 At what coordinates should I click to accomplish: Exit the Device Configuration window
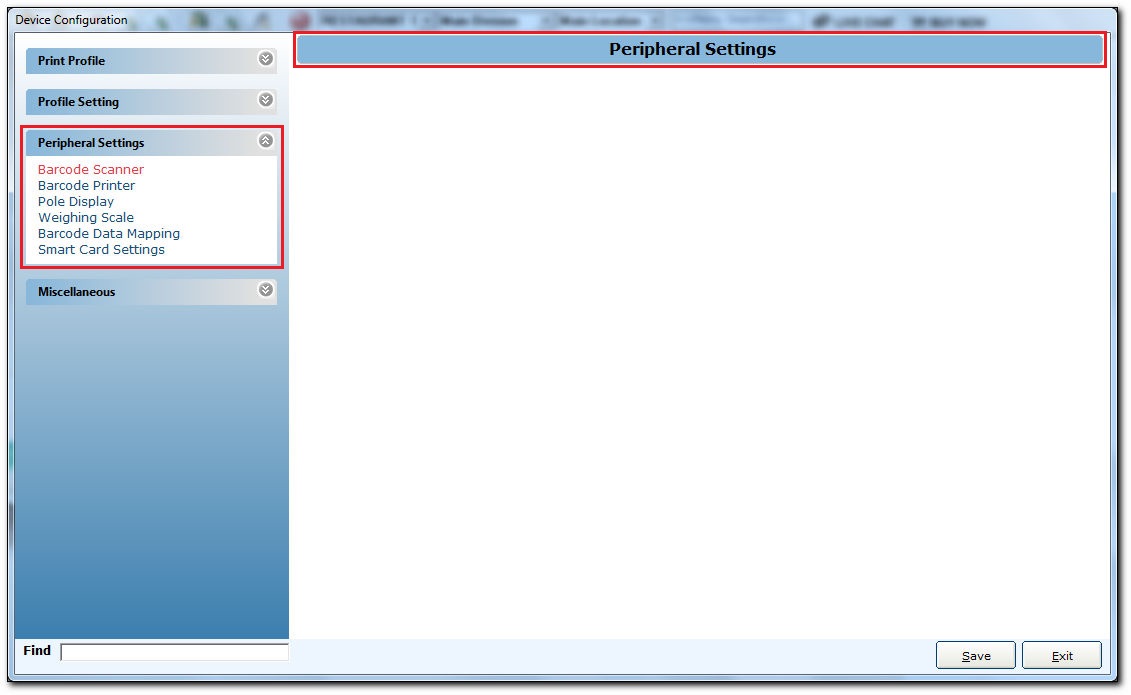pyautogui.click(x=1062, y=655)
